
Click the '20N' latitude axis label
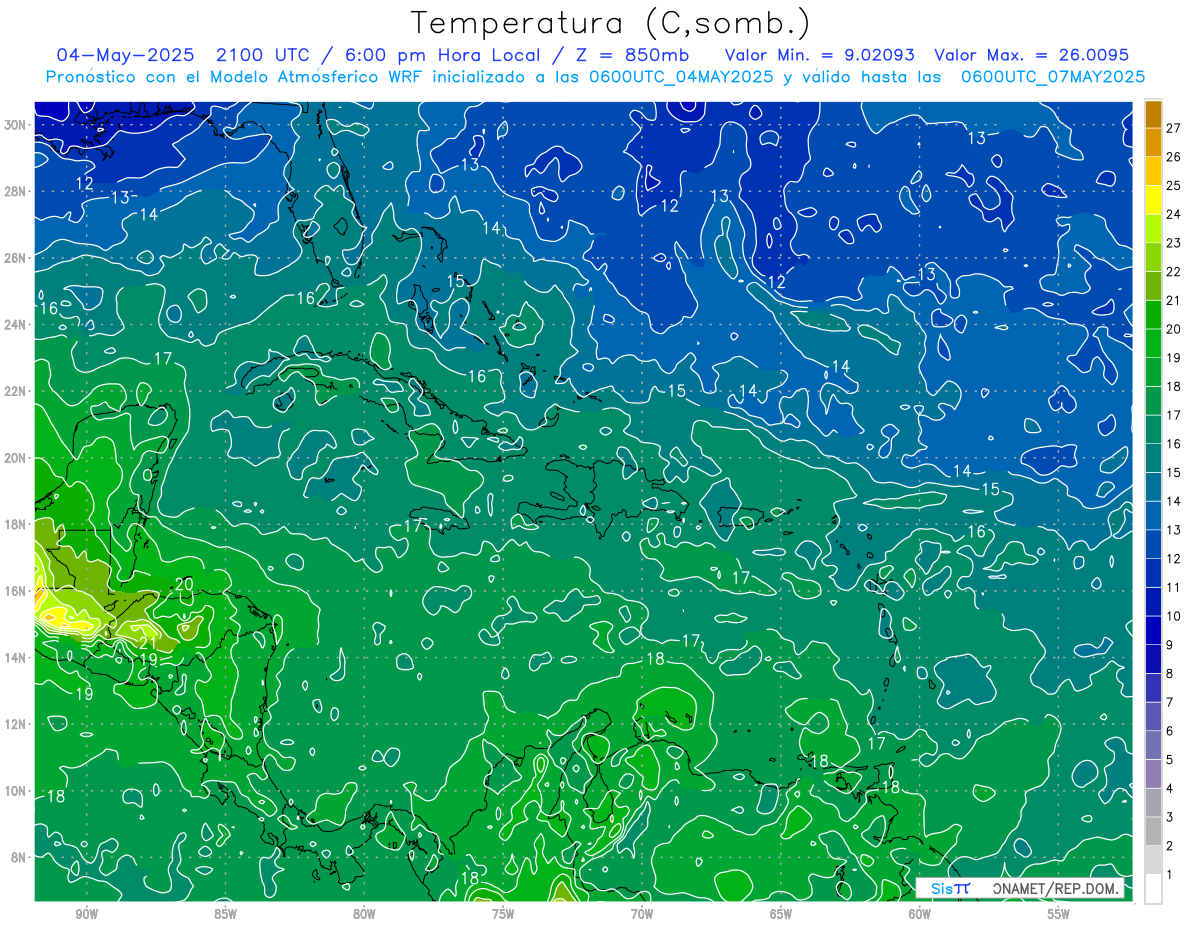pyautogui.click(x=16, y=458)
